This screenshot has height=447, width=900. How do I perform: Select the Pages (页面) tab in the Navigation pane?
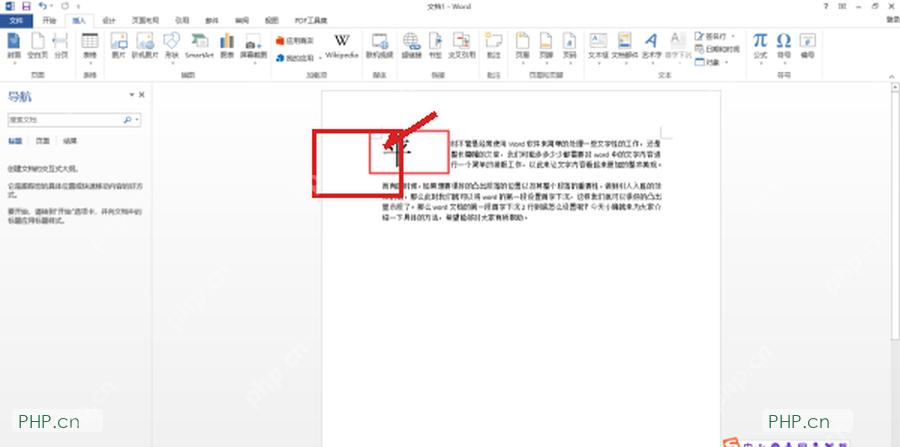pyautogui.click(x=42, y=141)
